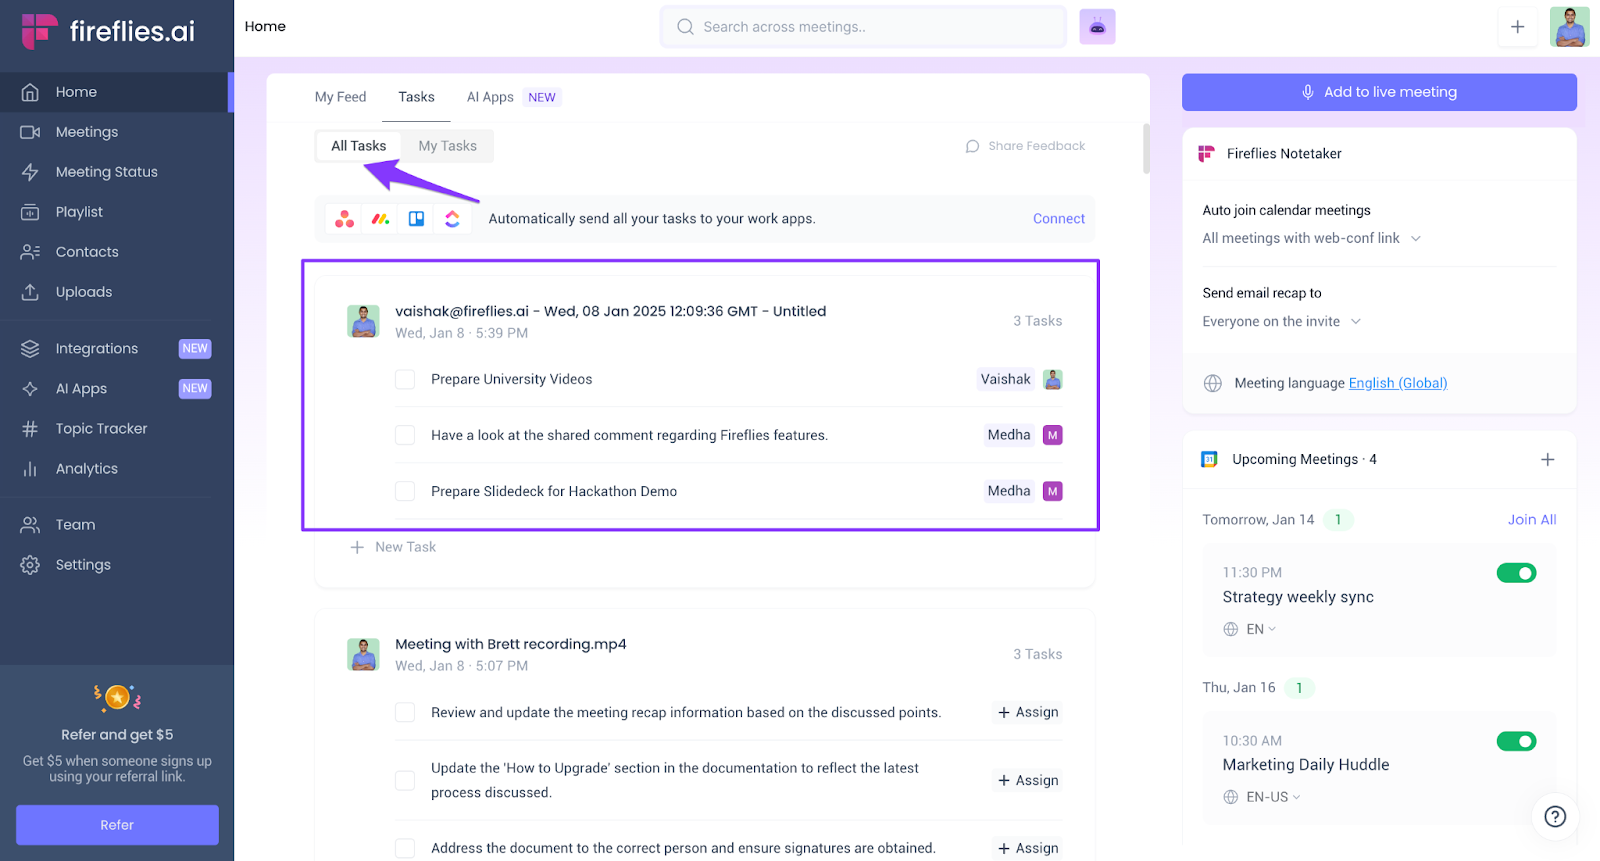The width and height of the screenshot is (1600, 861).
Task: Open vaishak@fireflies.ai Untitled meeting title
Action: point(610,312)
